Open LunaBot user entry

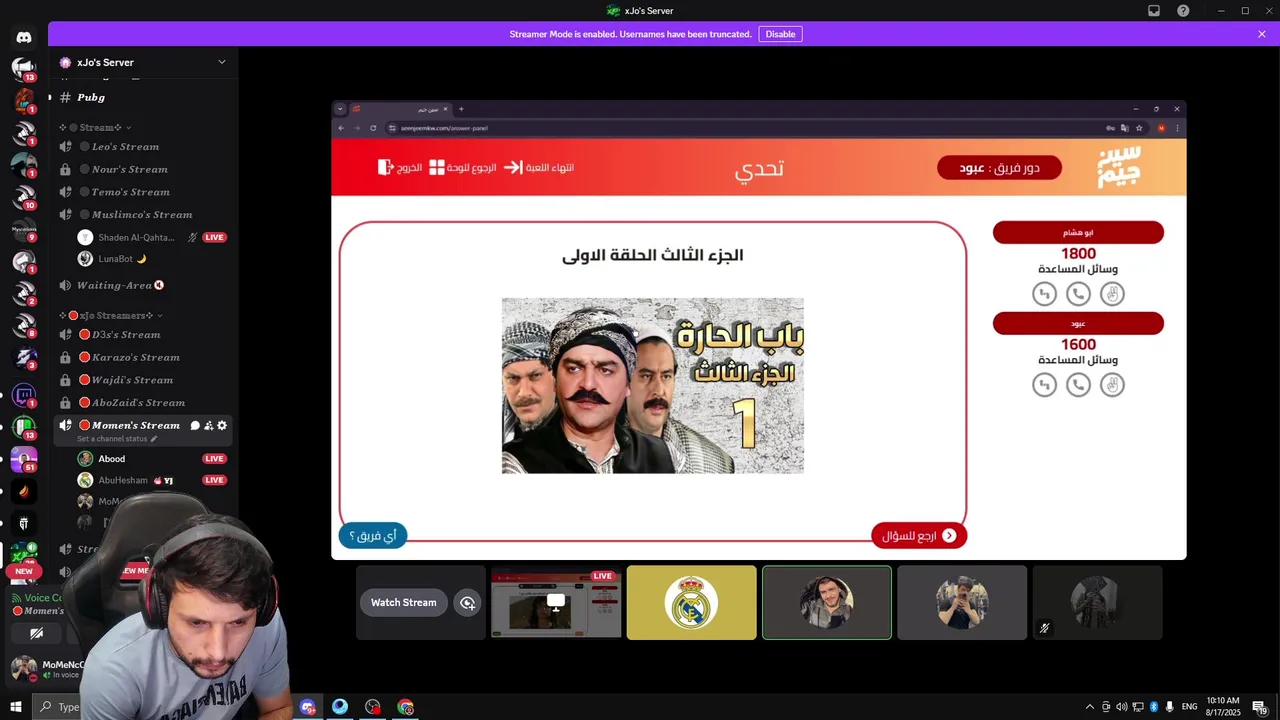pos(152,259)
